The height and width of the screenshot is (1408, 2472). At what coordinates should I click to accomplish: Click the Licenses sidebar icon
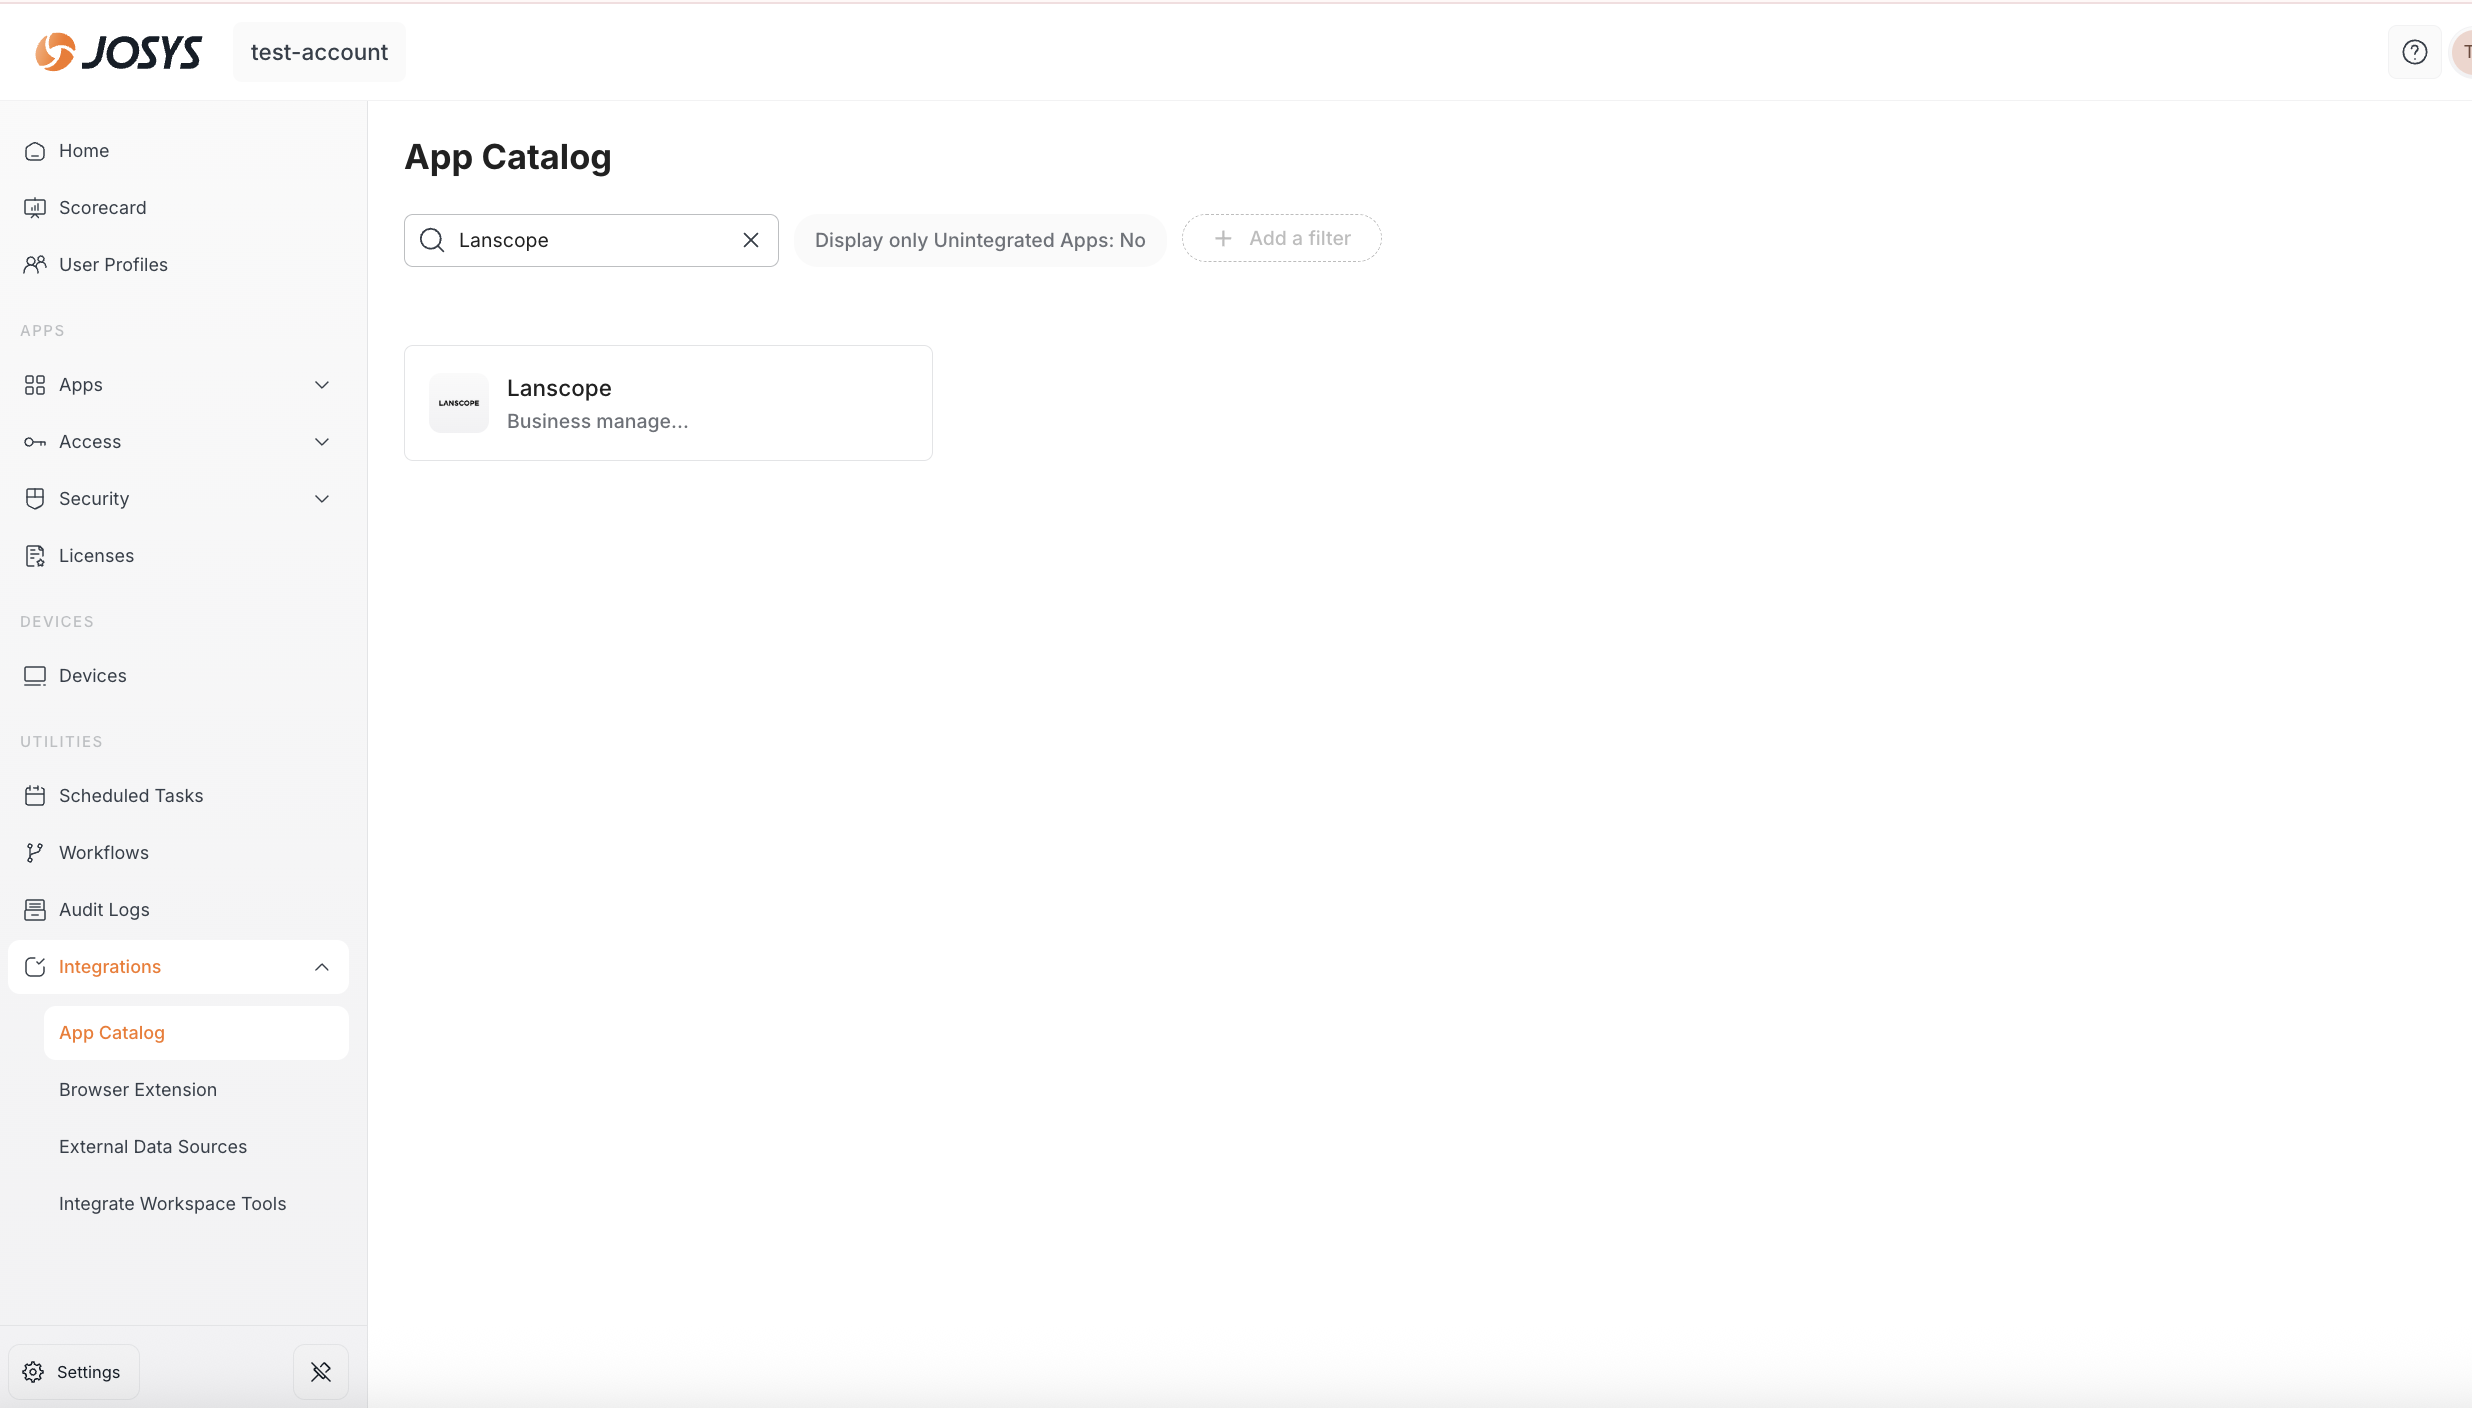[x=35, y=556]
